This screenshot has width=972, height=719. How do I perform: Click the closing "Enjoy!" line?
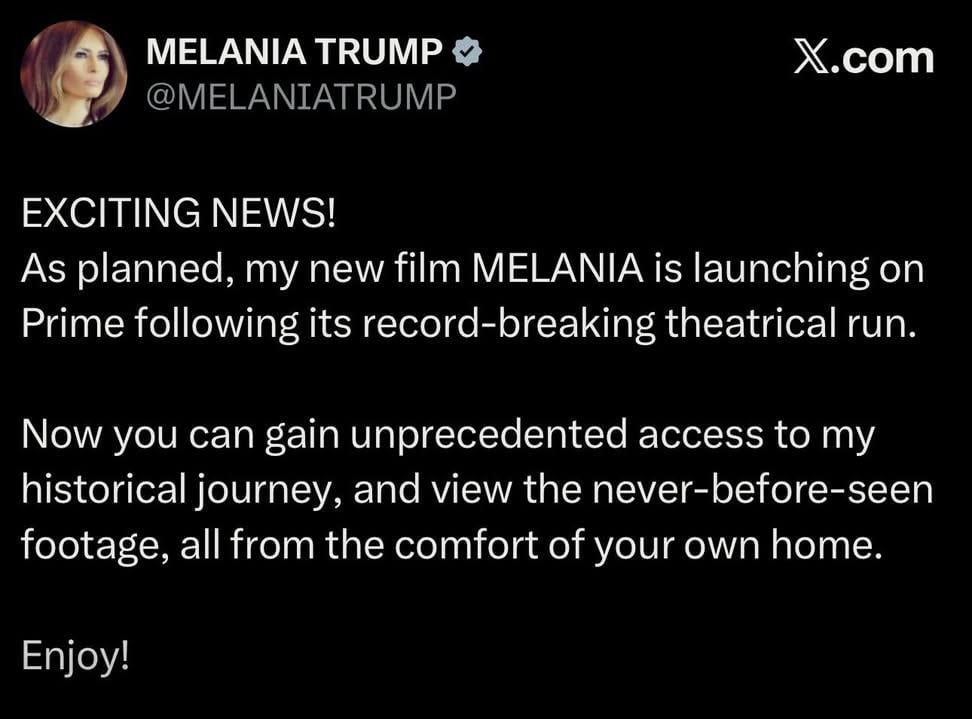coord(76,657)
